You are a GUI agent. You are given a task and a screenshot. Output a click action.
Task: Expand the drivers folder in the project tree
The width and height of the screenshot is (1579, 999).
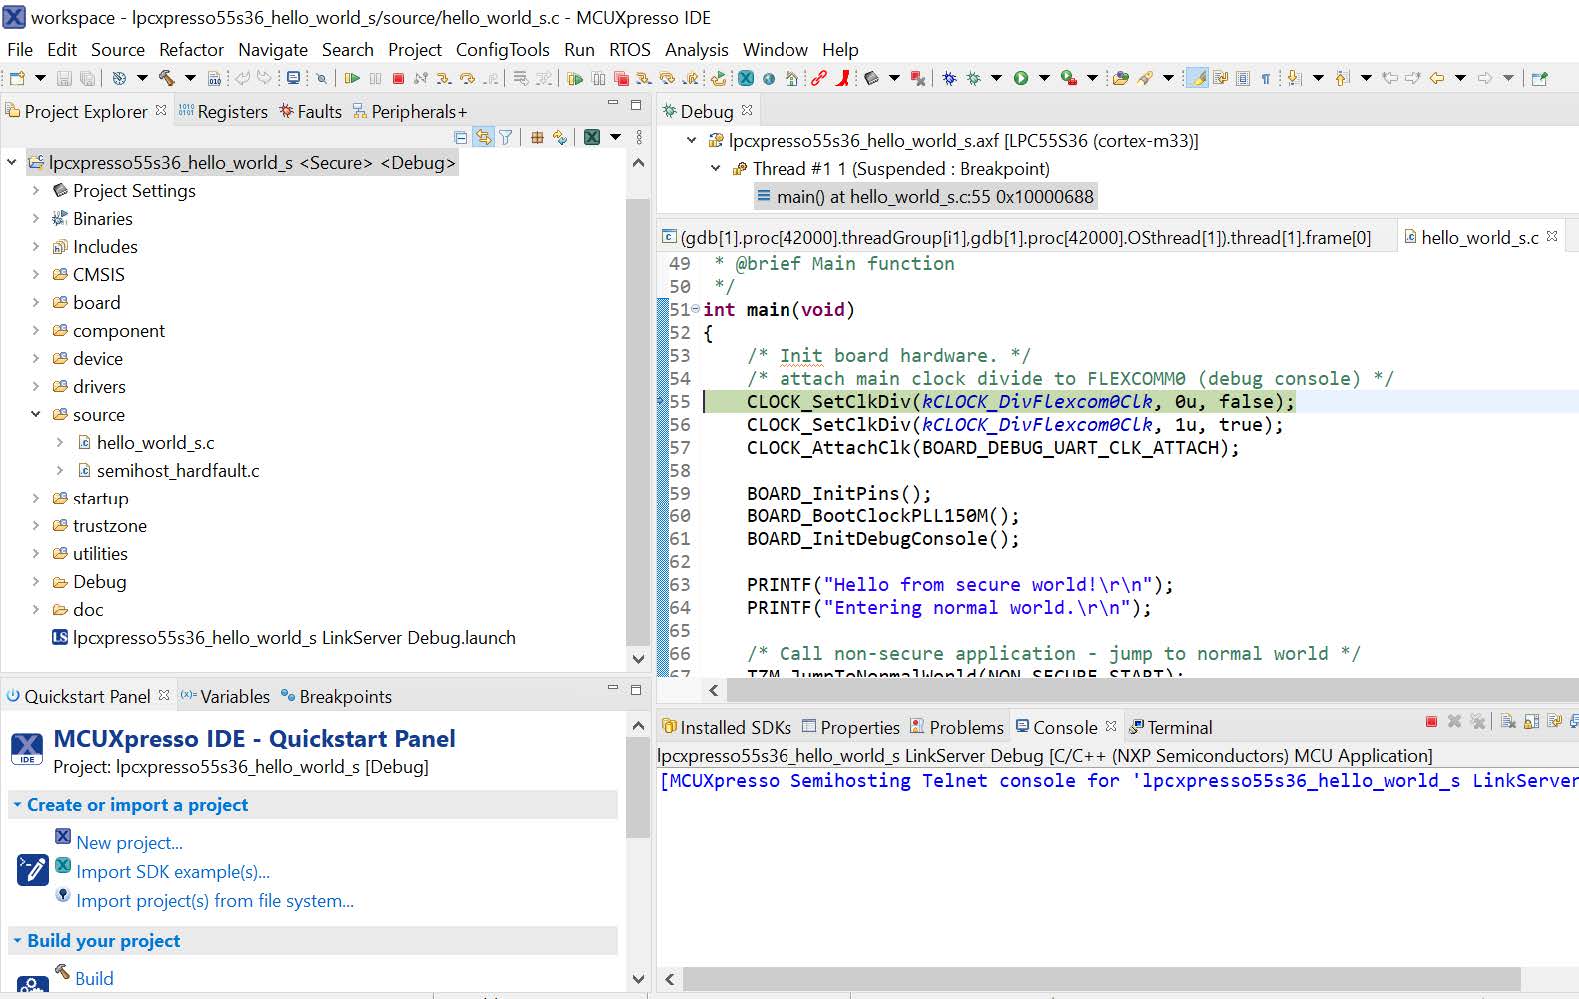[36, 387]
